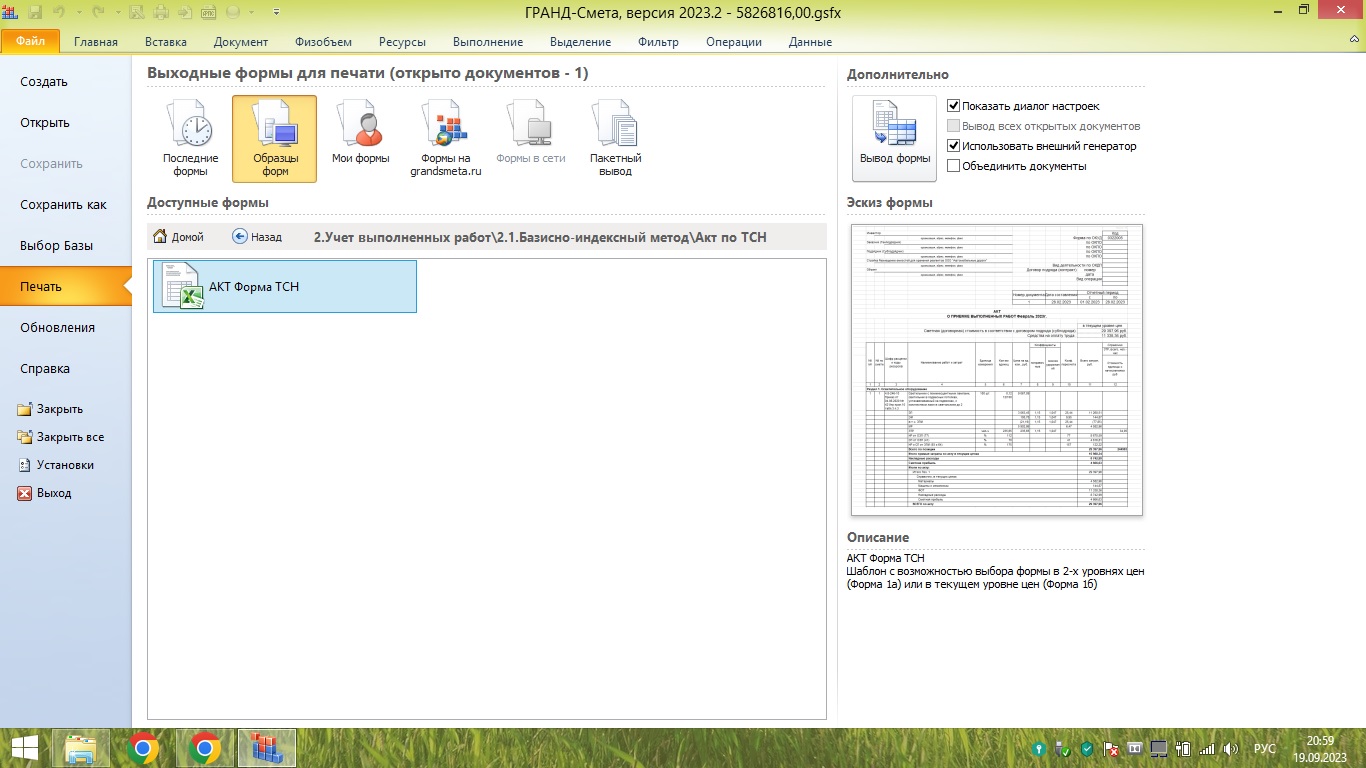
Task: Click the volume icon in system tray
Action: [1230, 748]
